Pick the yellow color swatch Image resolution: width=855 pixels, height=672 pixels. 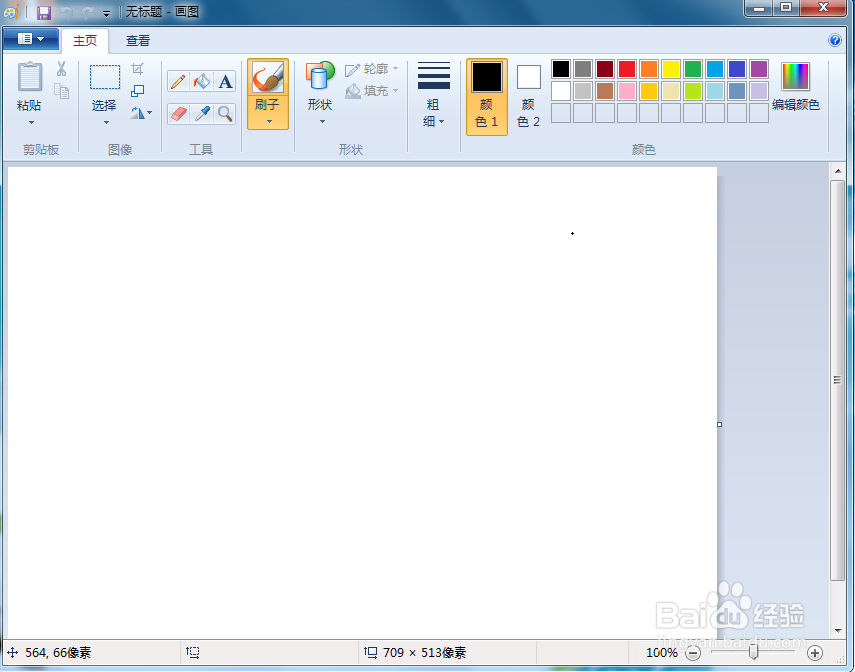[x=671, y=69]
